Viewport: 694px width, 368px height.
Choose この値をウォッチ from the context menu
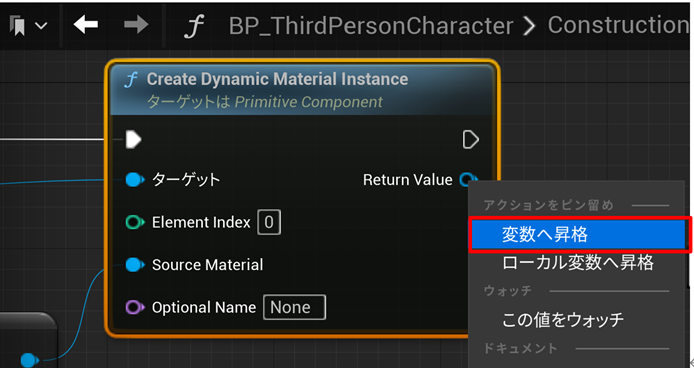[563, 319]
